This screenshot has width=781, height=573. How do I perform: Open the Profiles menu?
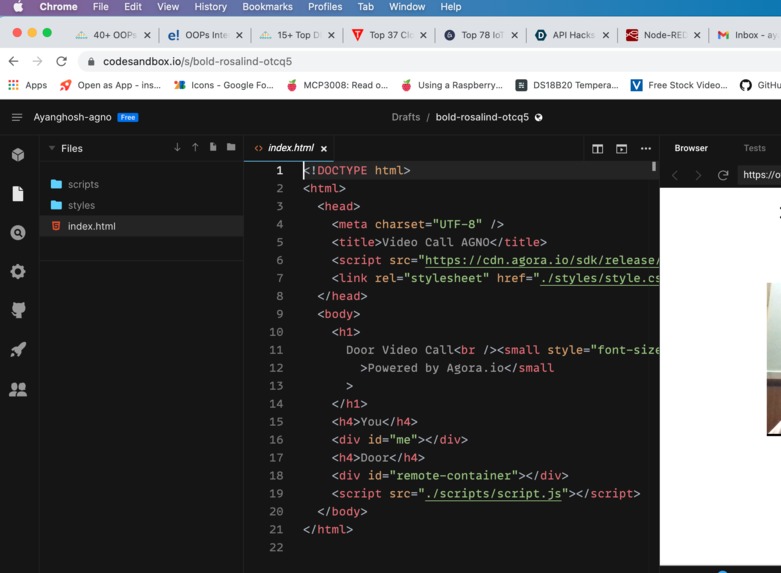click(x=325, y=7)
